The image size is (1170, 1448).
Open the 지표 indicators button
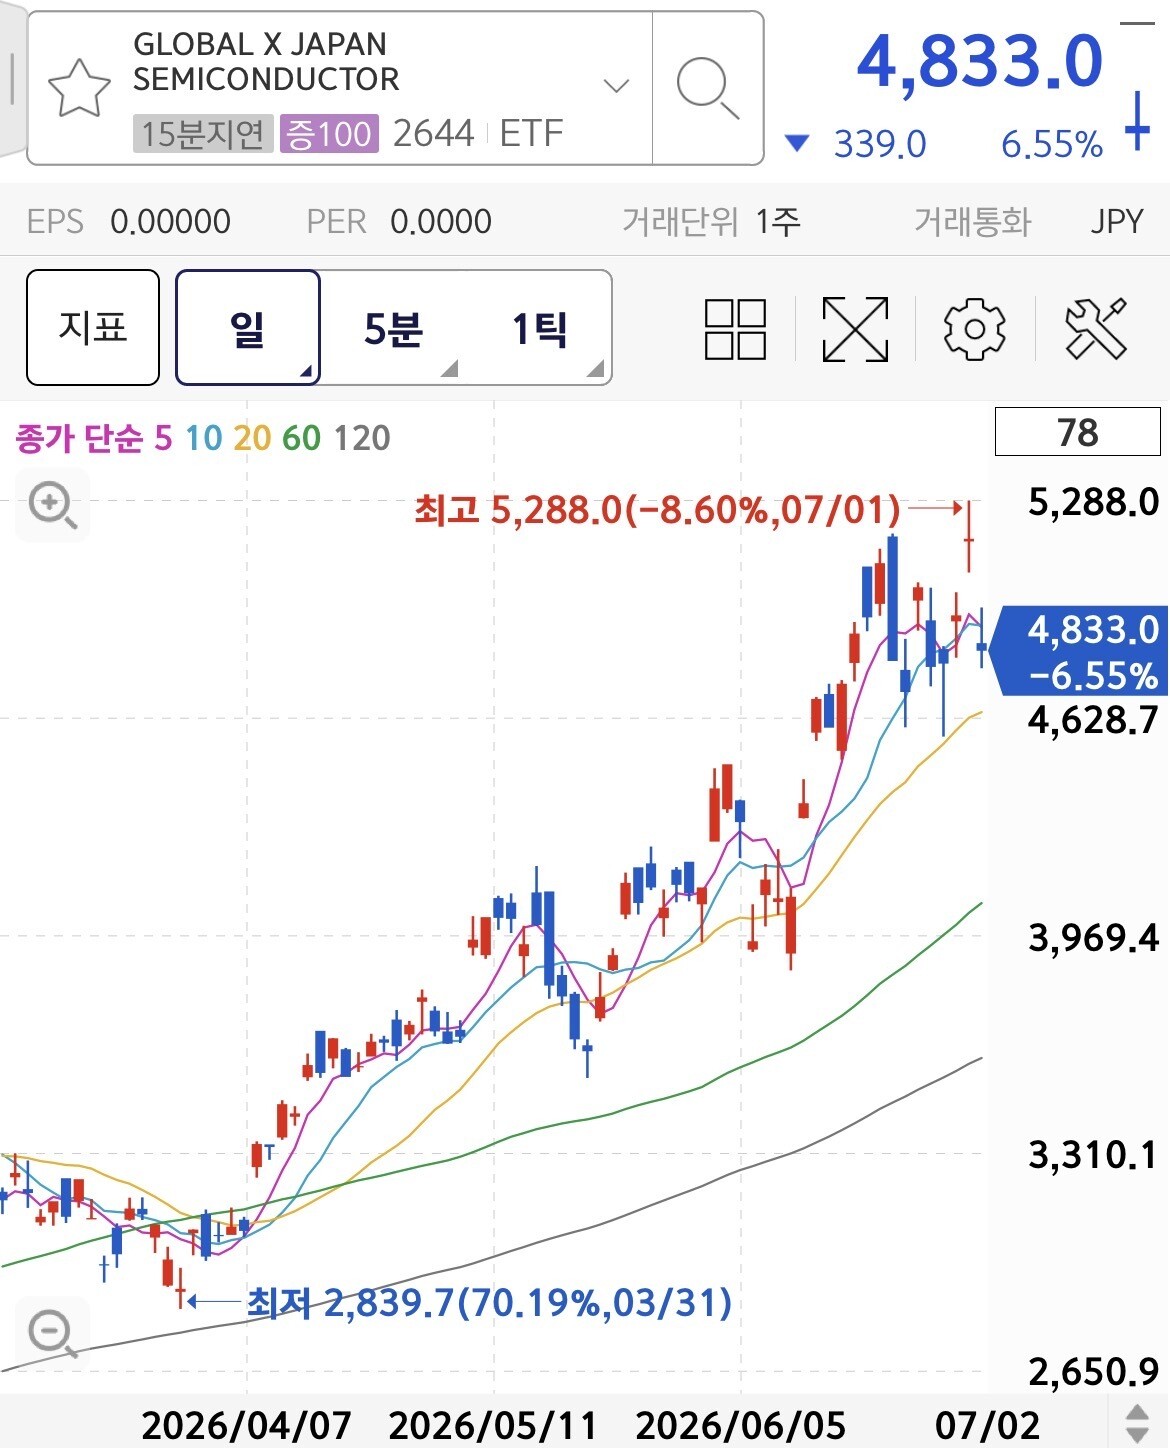[x=93, y=327]
